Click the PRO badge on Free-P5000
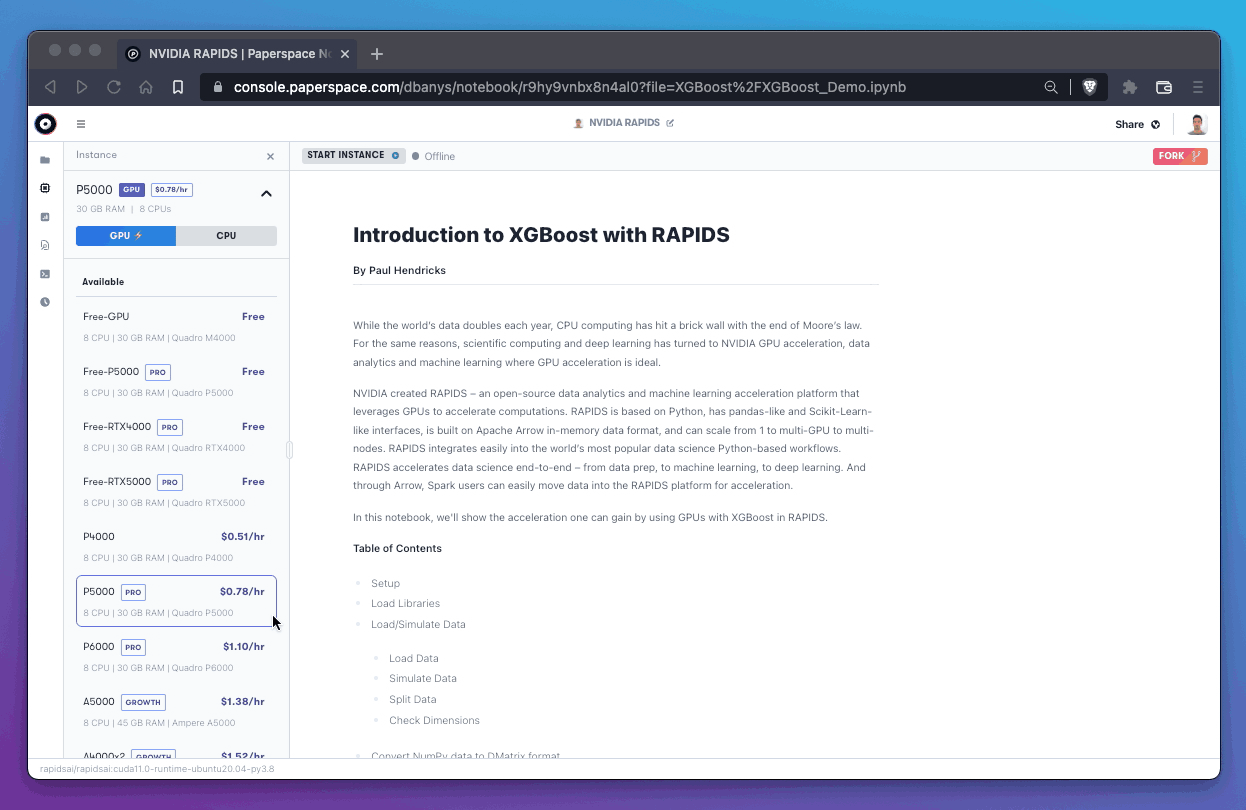Image resolution: width=1246 pixels, height=810 pixels. pos(157,372)
